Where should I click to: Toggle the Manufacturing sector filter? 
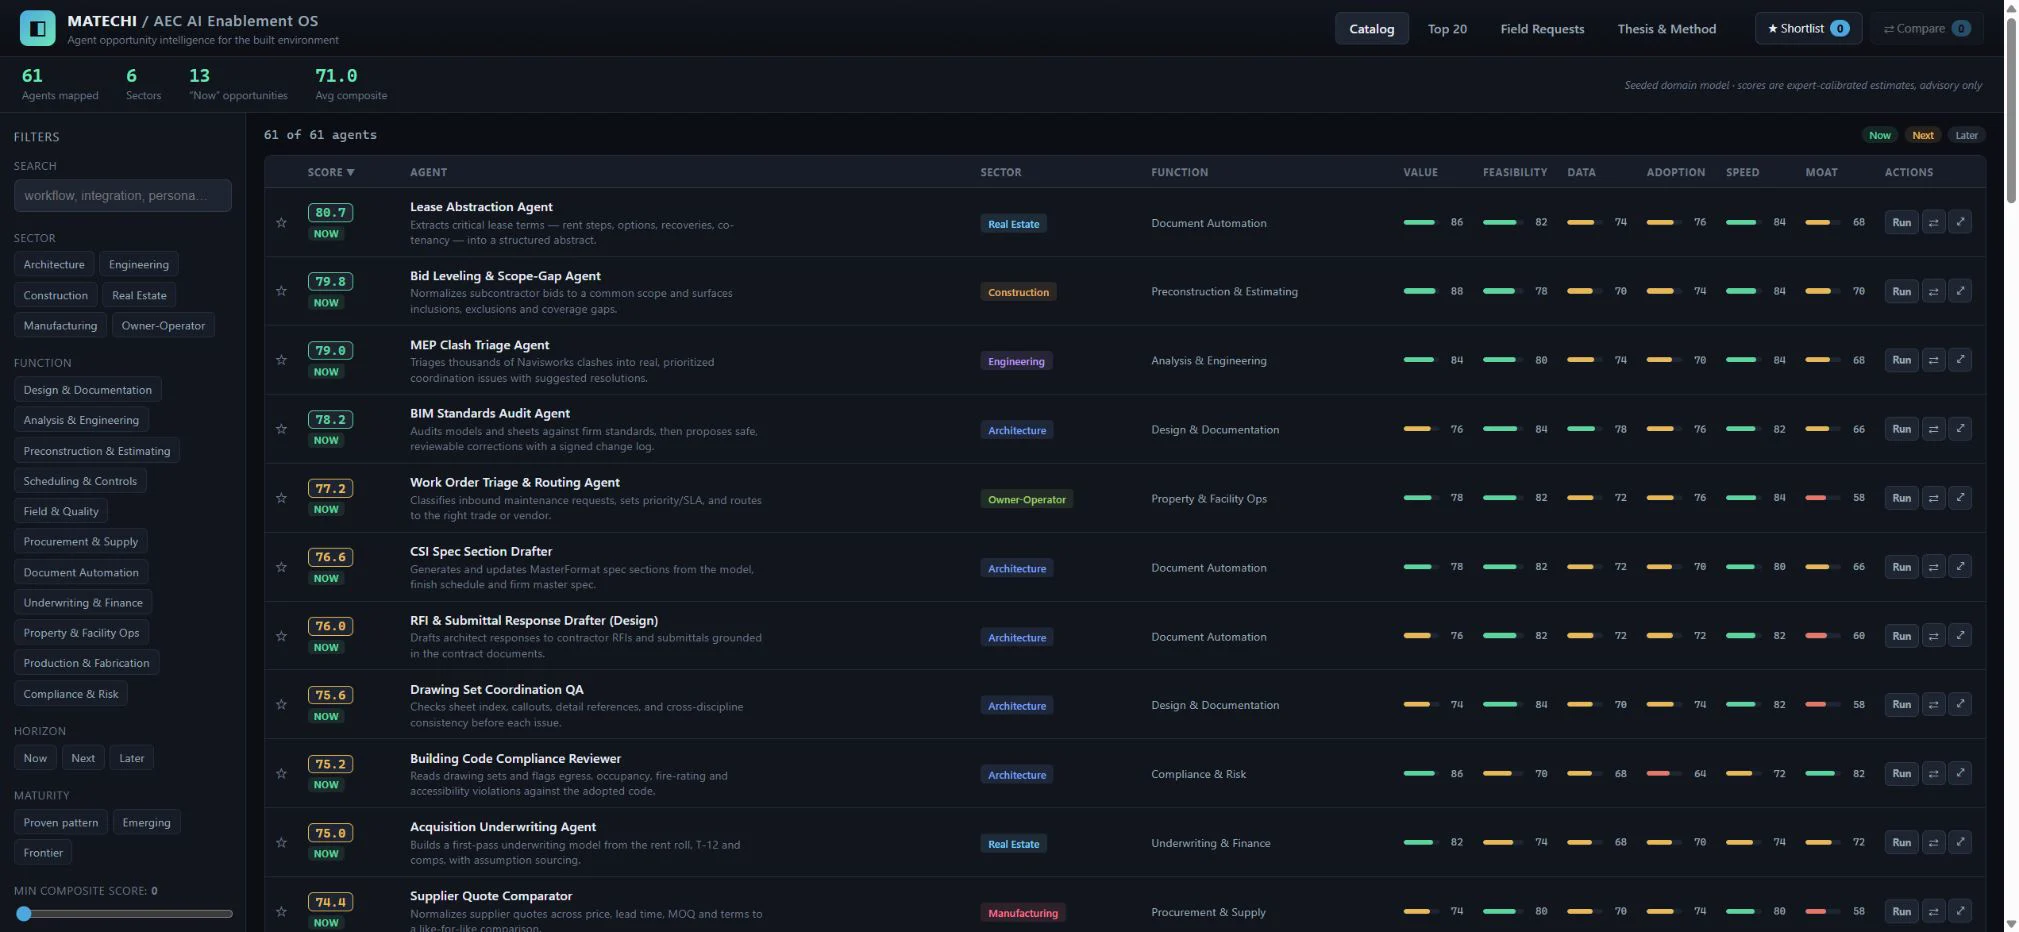point(60,325)
